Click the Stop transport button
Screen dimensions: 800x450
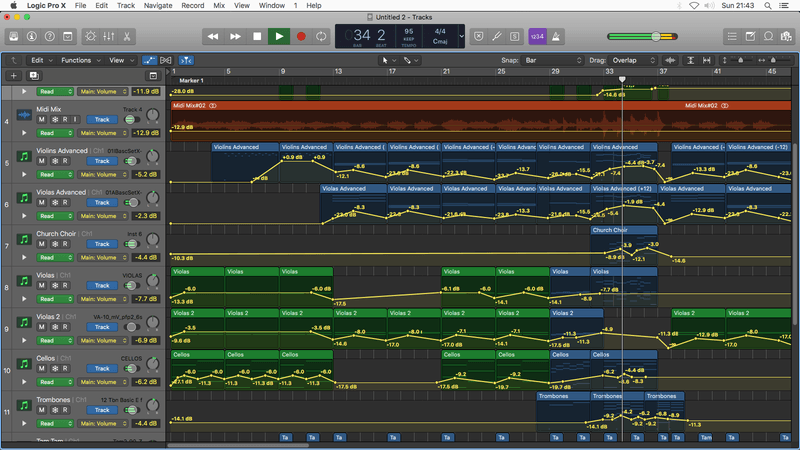pyautogui.click(x=257, y=36)
